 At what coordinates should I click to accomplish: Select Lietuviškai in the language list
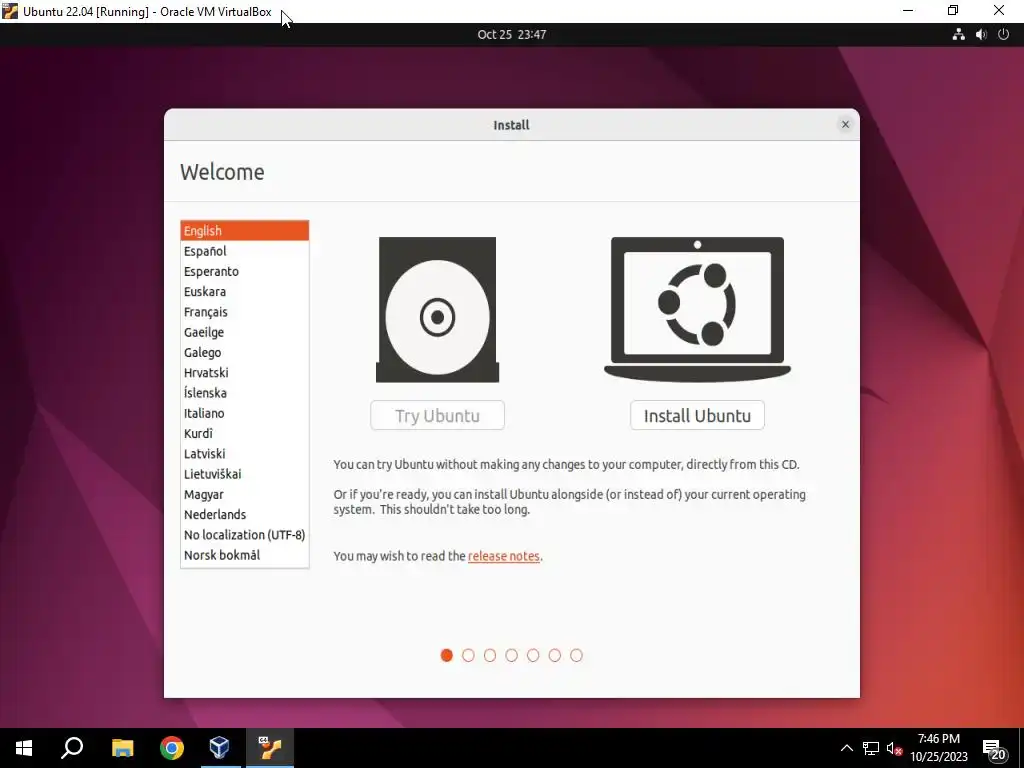pos(244,473)
